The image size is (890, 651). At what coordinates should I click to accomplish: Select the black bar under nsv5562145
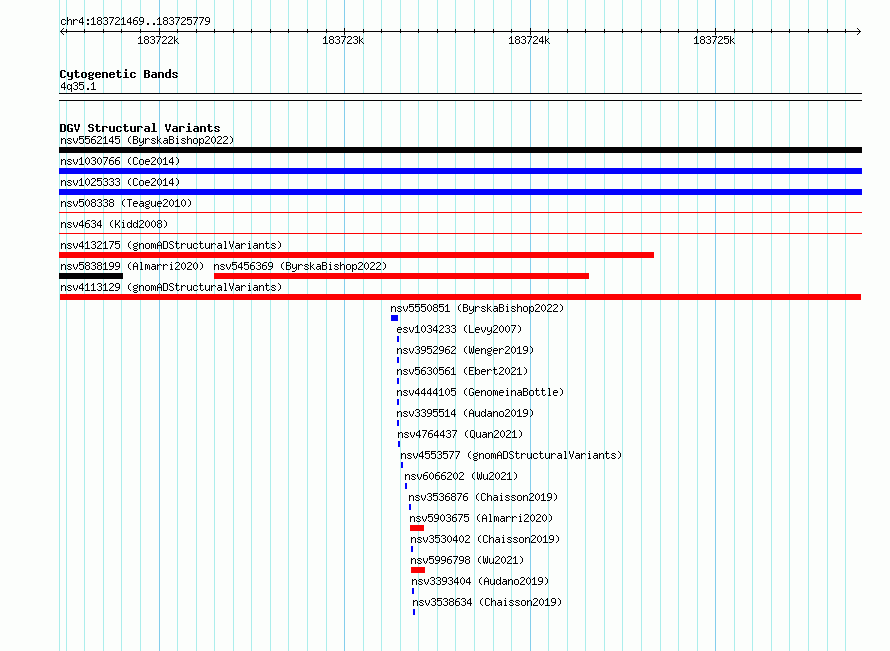(460, 150)
